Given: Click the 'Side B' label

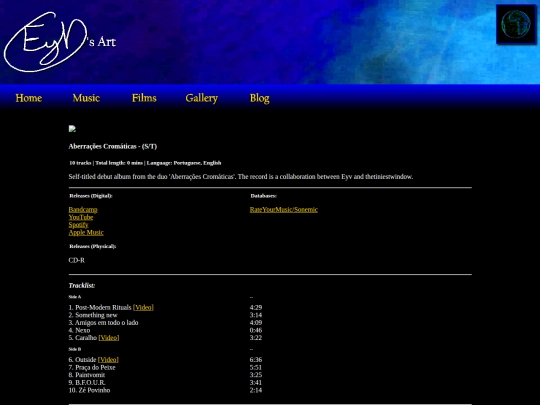Looking at the screenshot, I should click(x=75, y=349).
